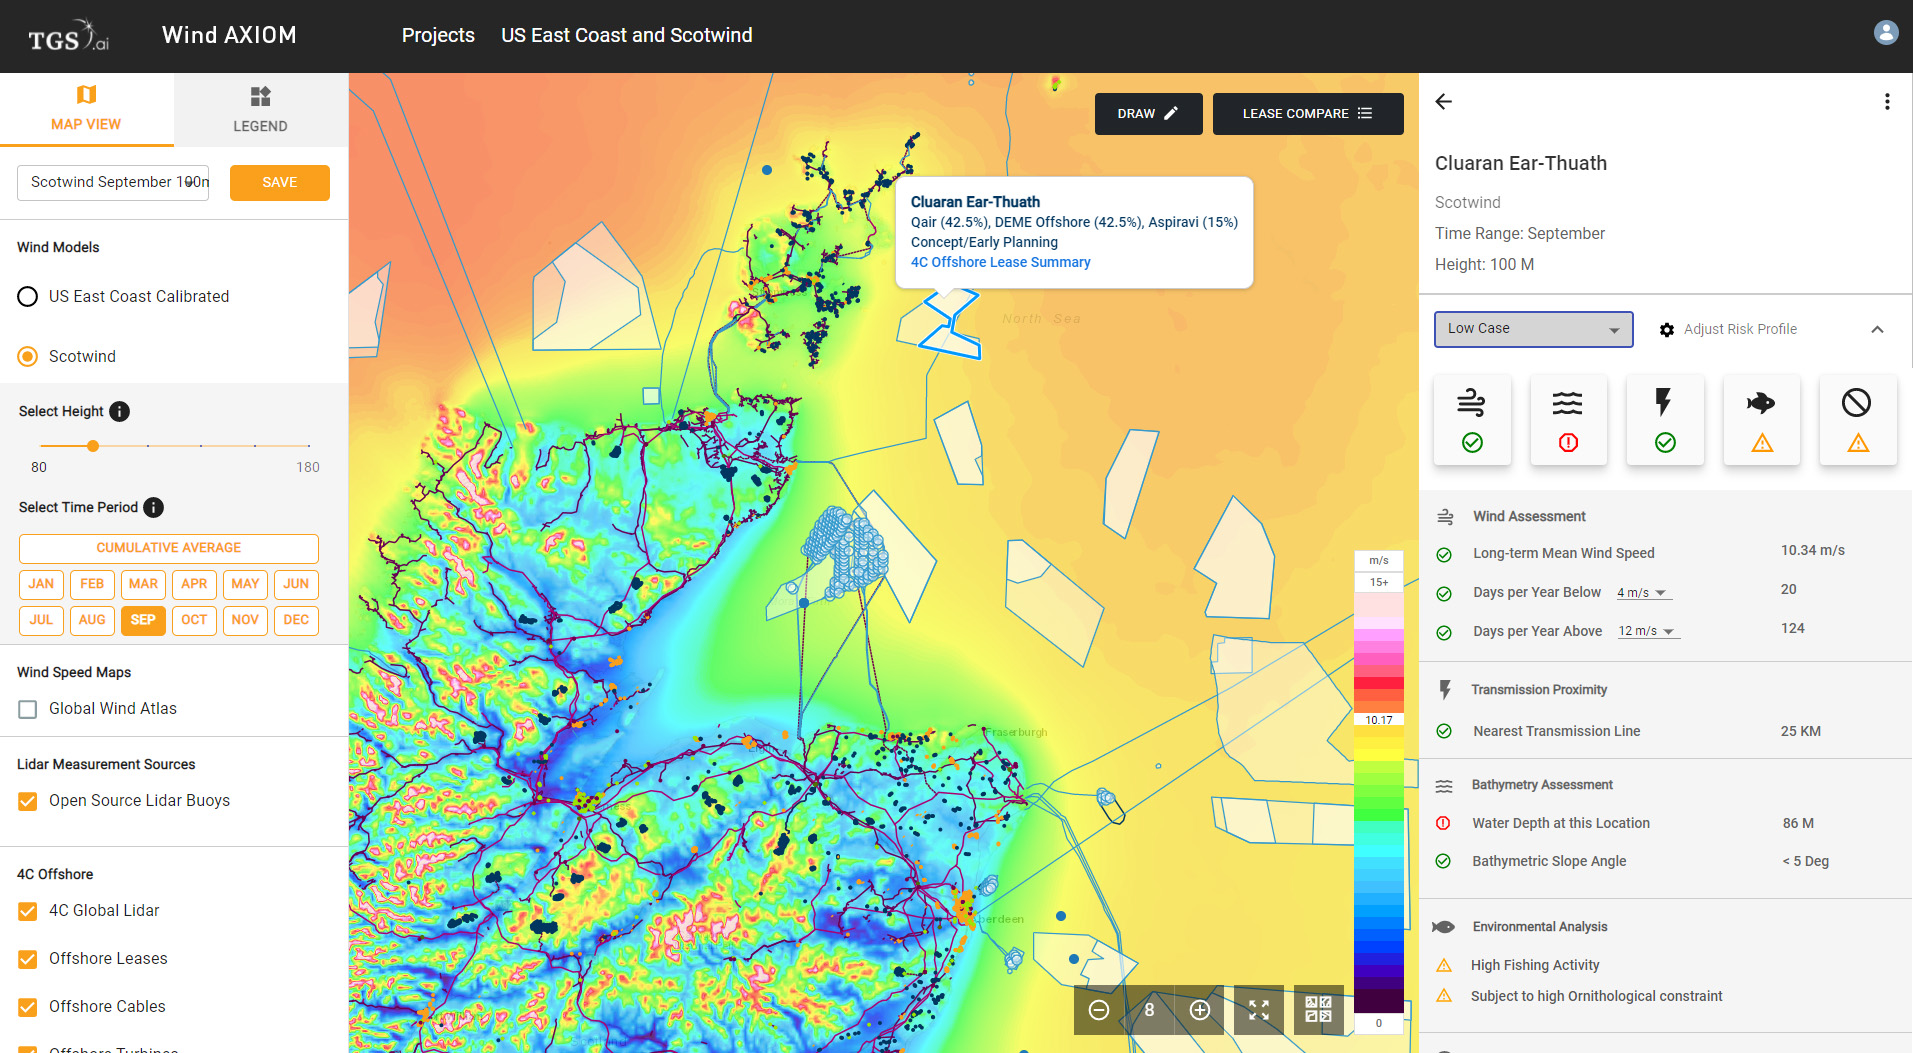Viewport: 1913px width, 1053px height.
Task: Zoom out the map with minus
Action: tap(1098, 1010)
